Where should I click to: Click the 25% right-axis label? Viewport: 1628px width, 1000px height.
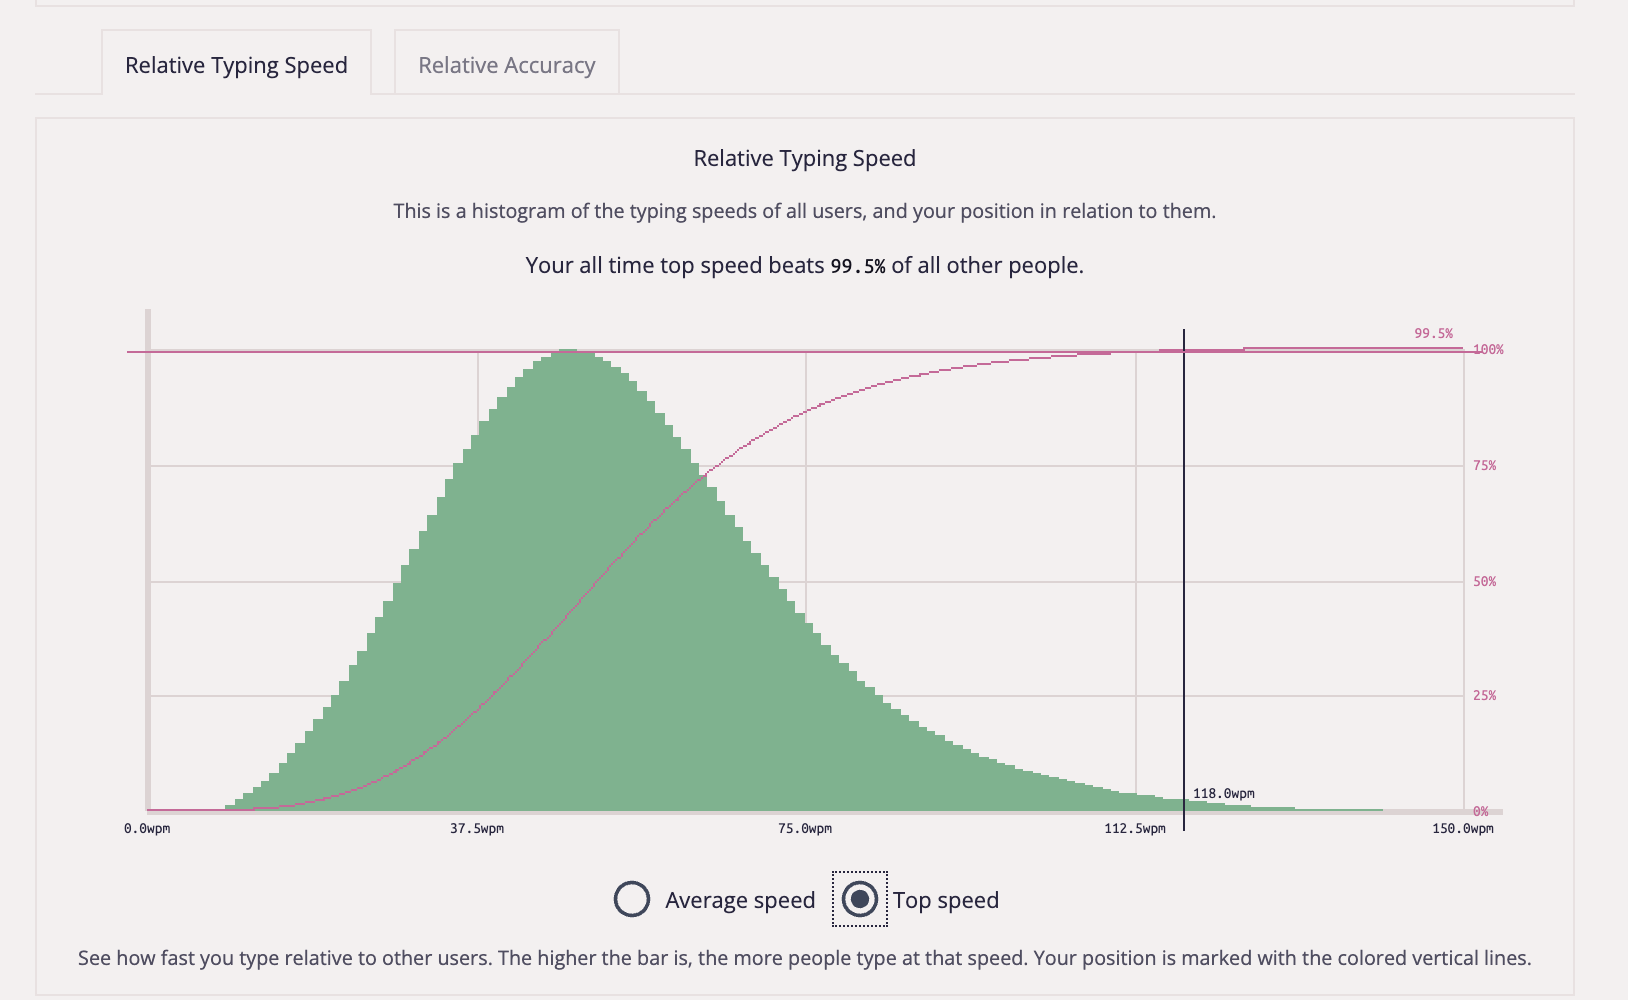point(1484,696)
